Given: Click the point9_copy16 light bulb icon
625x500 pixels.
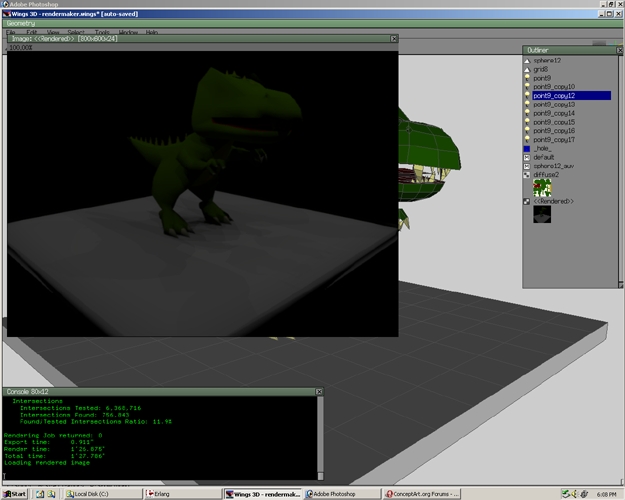Looking at the screenshot, I should (527, 131).
